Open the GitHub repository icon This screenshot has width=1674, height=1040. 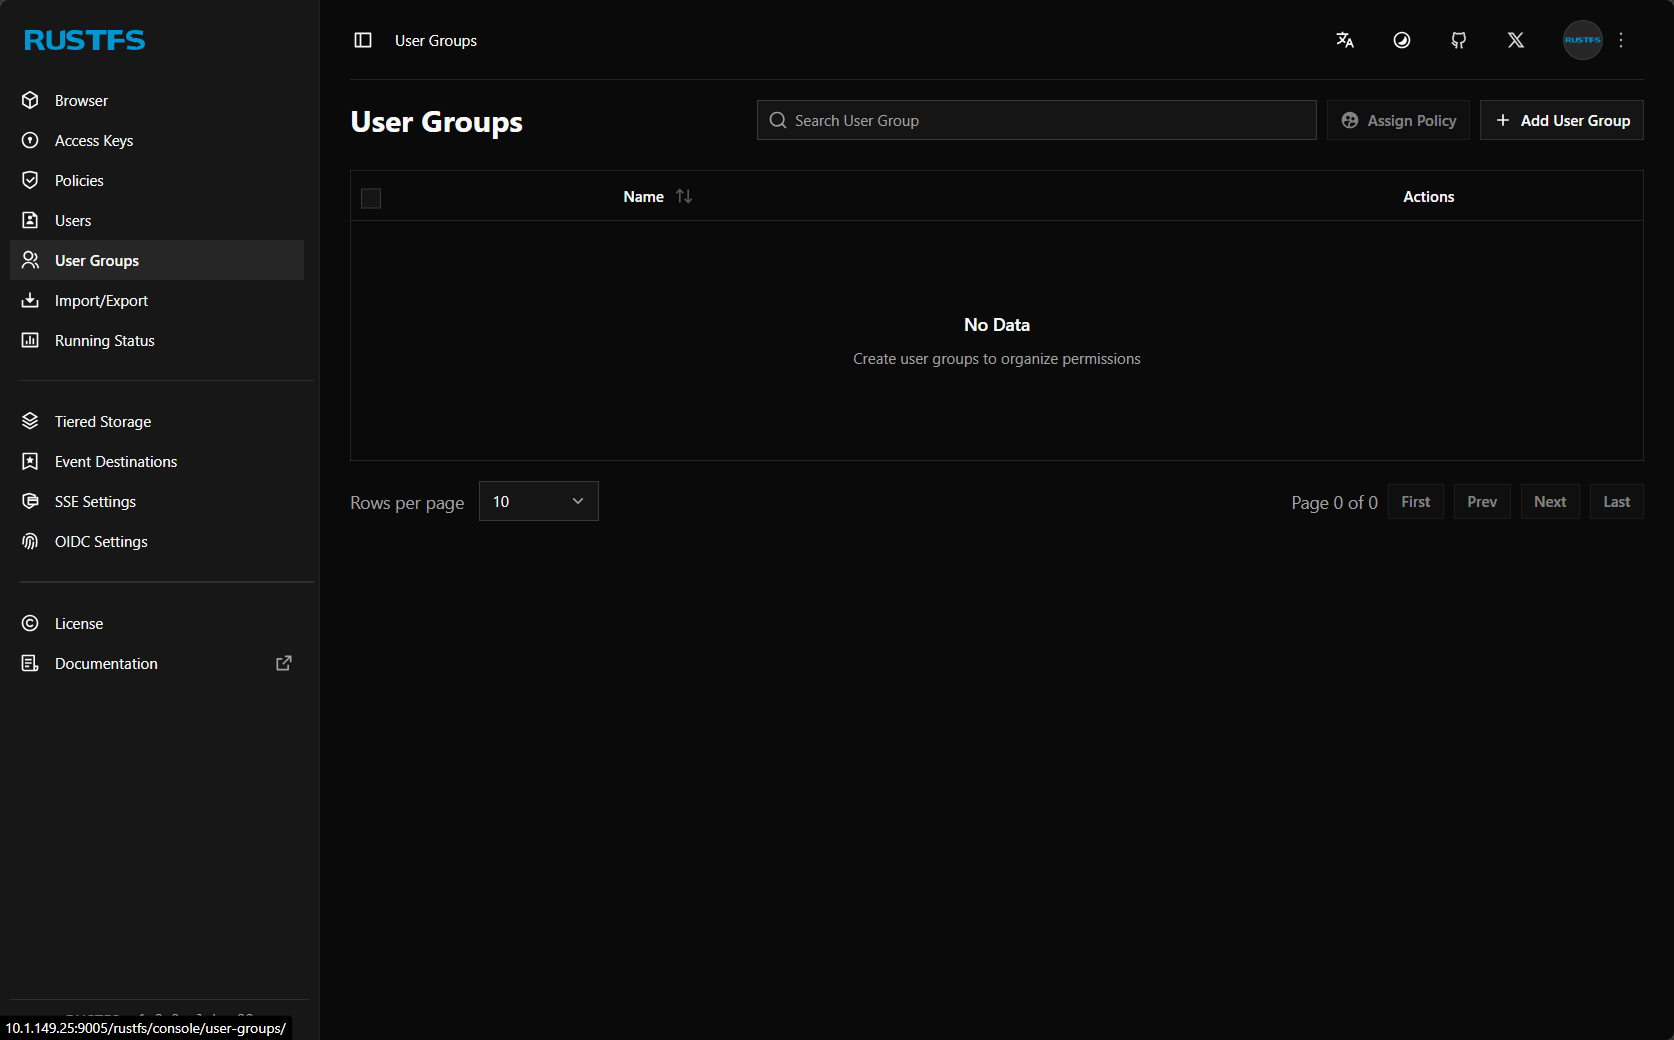point(1459,40)
